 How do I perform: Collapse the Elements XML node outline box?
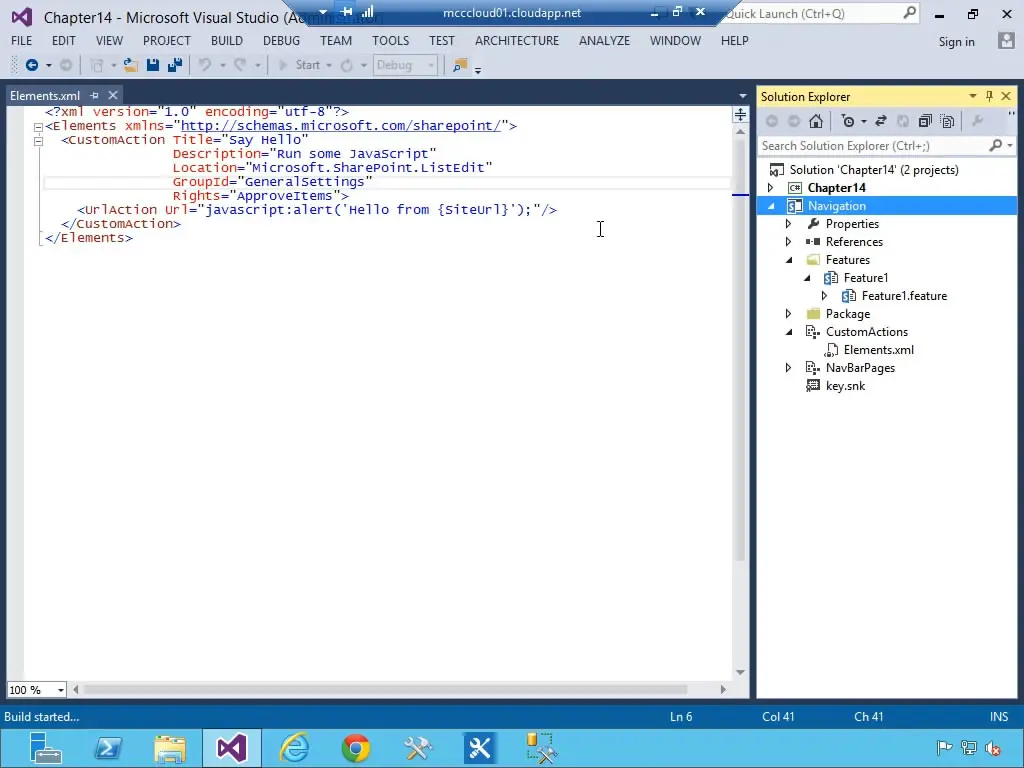(39, 127)
